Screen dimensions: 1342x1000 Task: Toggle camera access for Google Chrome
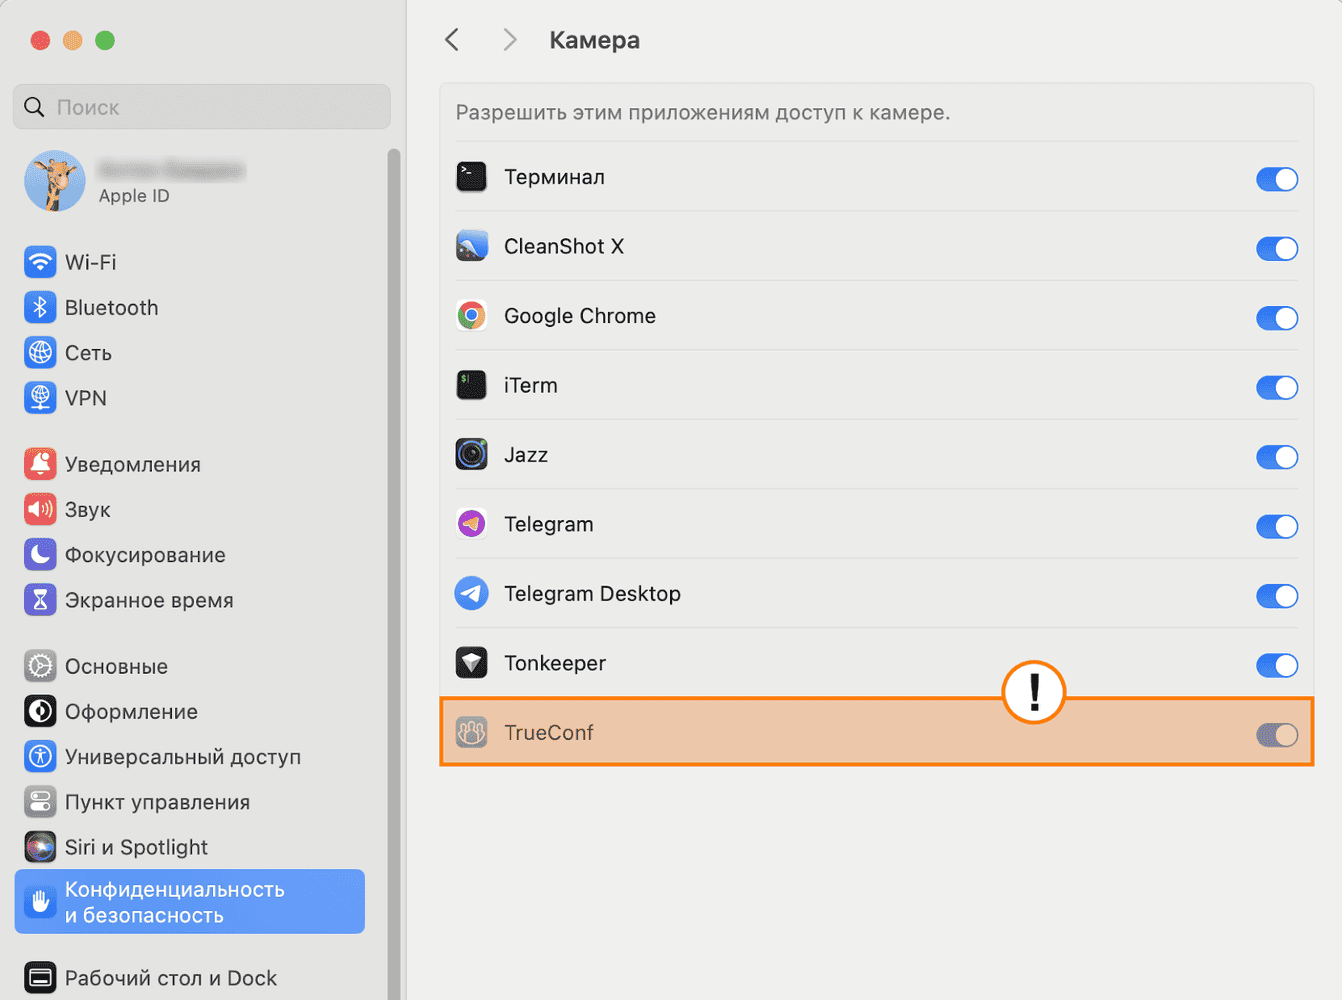coord(1277,318)
